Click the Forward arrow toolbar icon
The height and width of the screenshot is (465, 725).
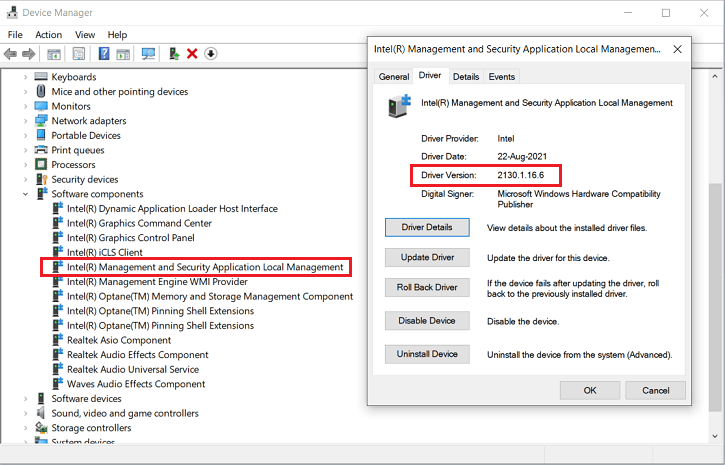coord(29,54)
